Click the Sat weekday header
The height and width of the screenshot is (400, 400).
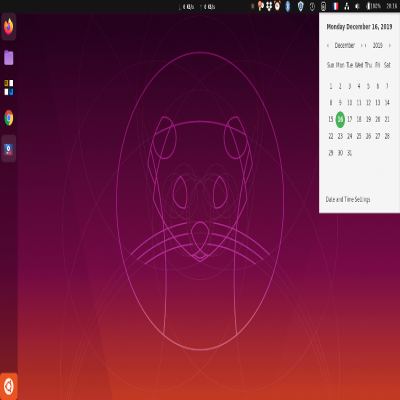[x=387, y=65]
